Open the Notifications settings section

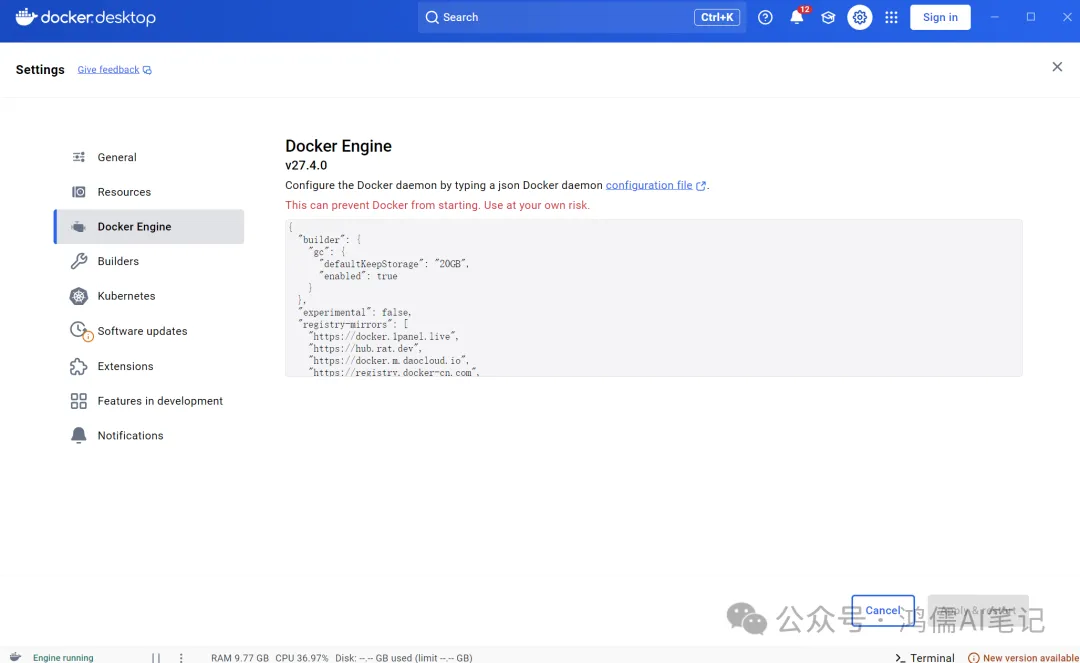[149, 435]
